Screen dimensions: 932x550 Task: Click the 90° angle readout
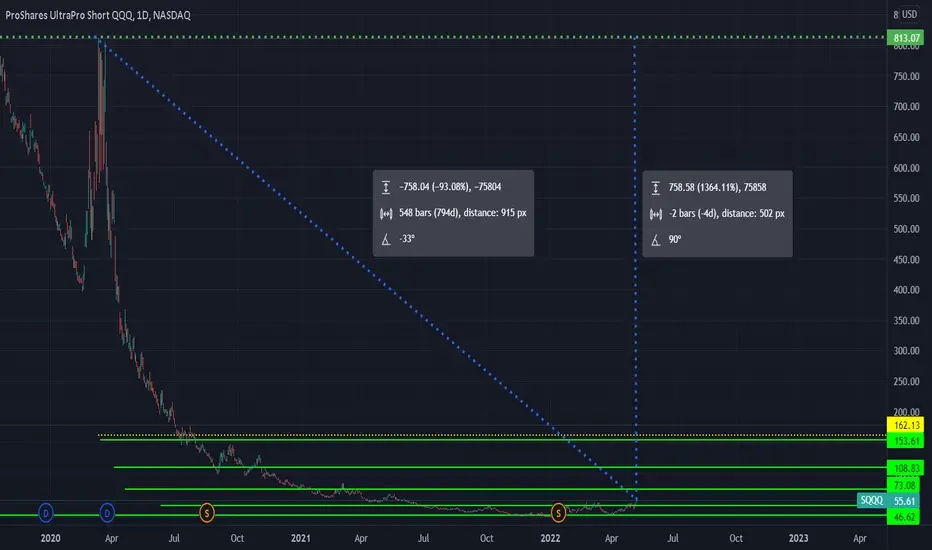[x=675, y=239]
